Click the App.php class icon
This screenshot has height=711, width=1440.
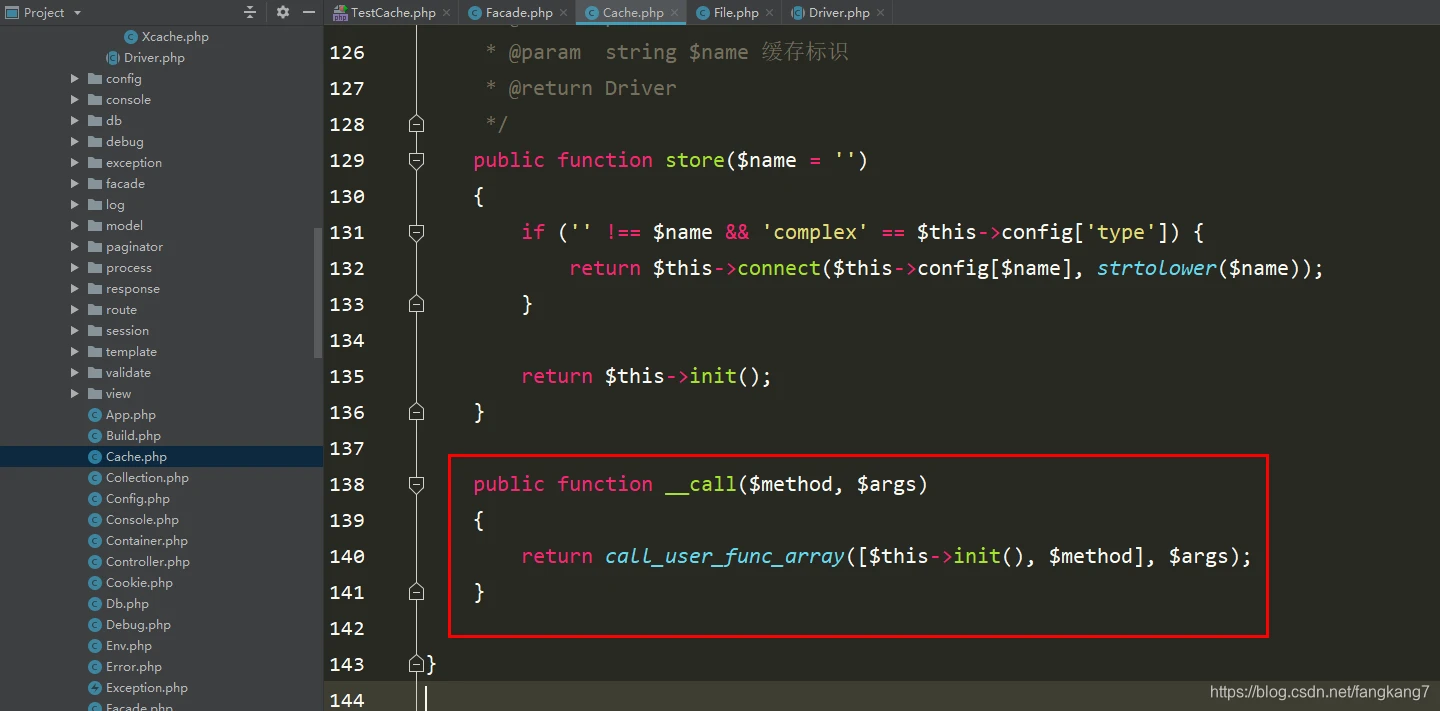point(95,415)
